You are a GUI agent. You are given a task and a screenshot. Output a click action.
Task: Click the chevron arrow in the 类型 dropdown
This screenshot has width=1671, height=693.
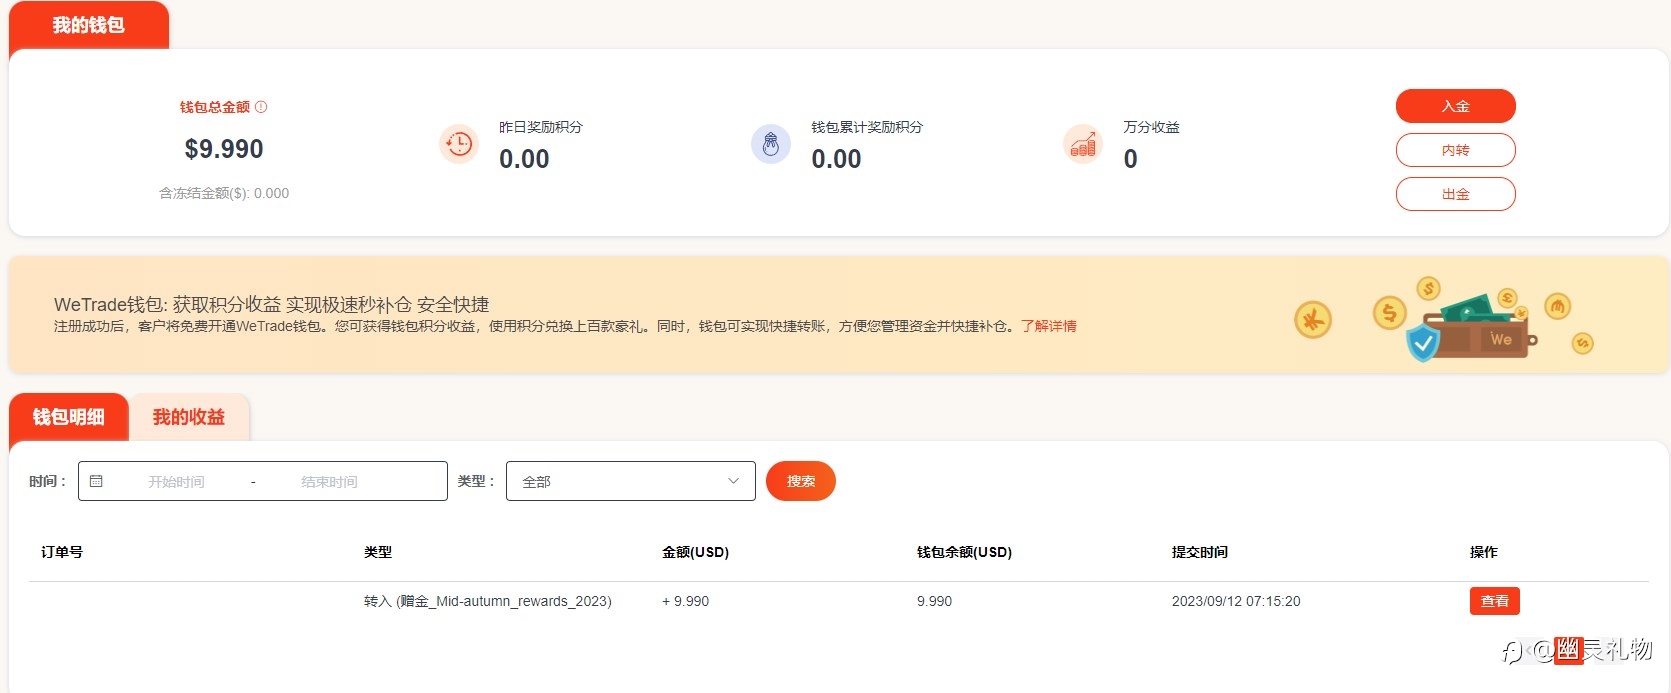tap(734, 481)
